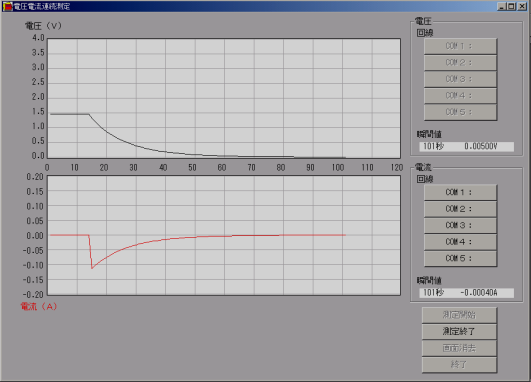Select voltage line COM 3
Image resolution: width=531 pixels, height=382 pixels.
[x=460, y=79]
